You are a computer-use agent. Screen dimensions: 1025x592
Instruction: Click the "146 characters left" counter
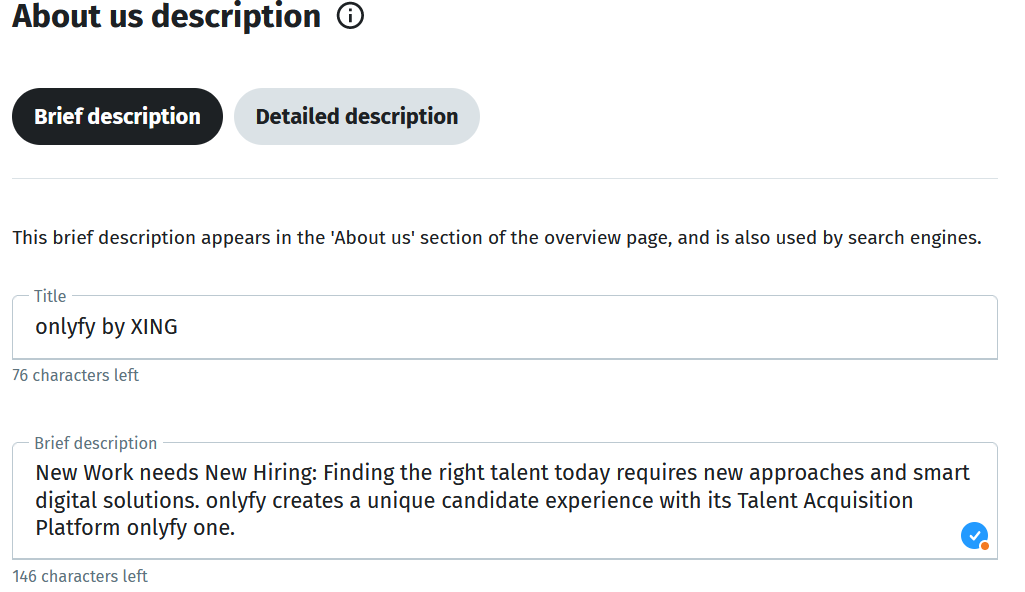pyautogui.click(x=80, y=576)
